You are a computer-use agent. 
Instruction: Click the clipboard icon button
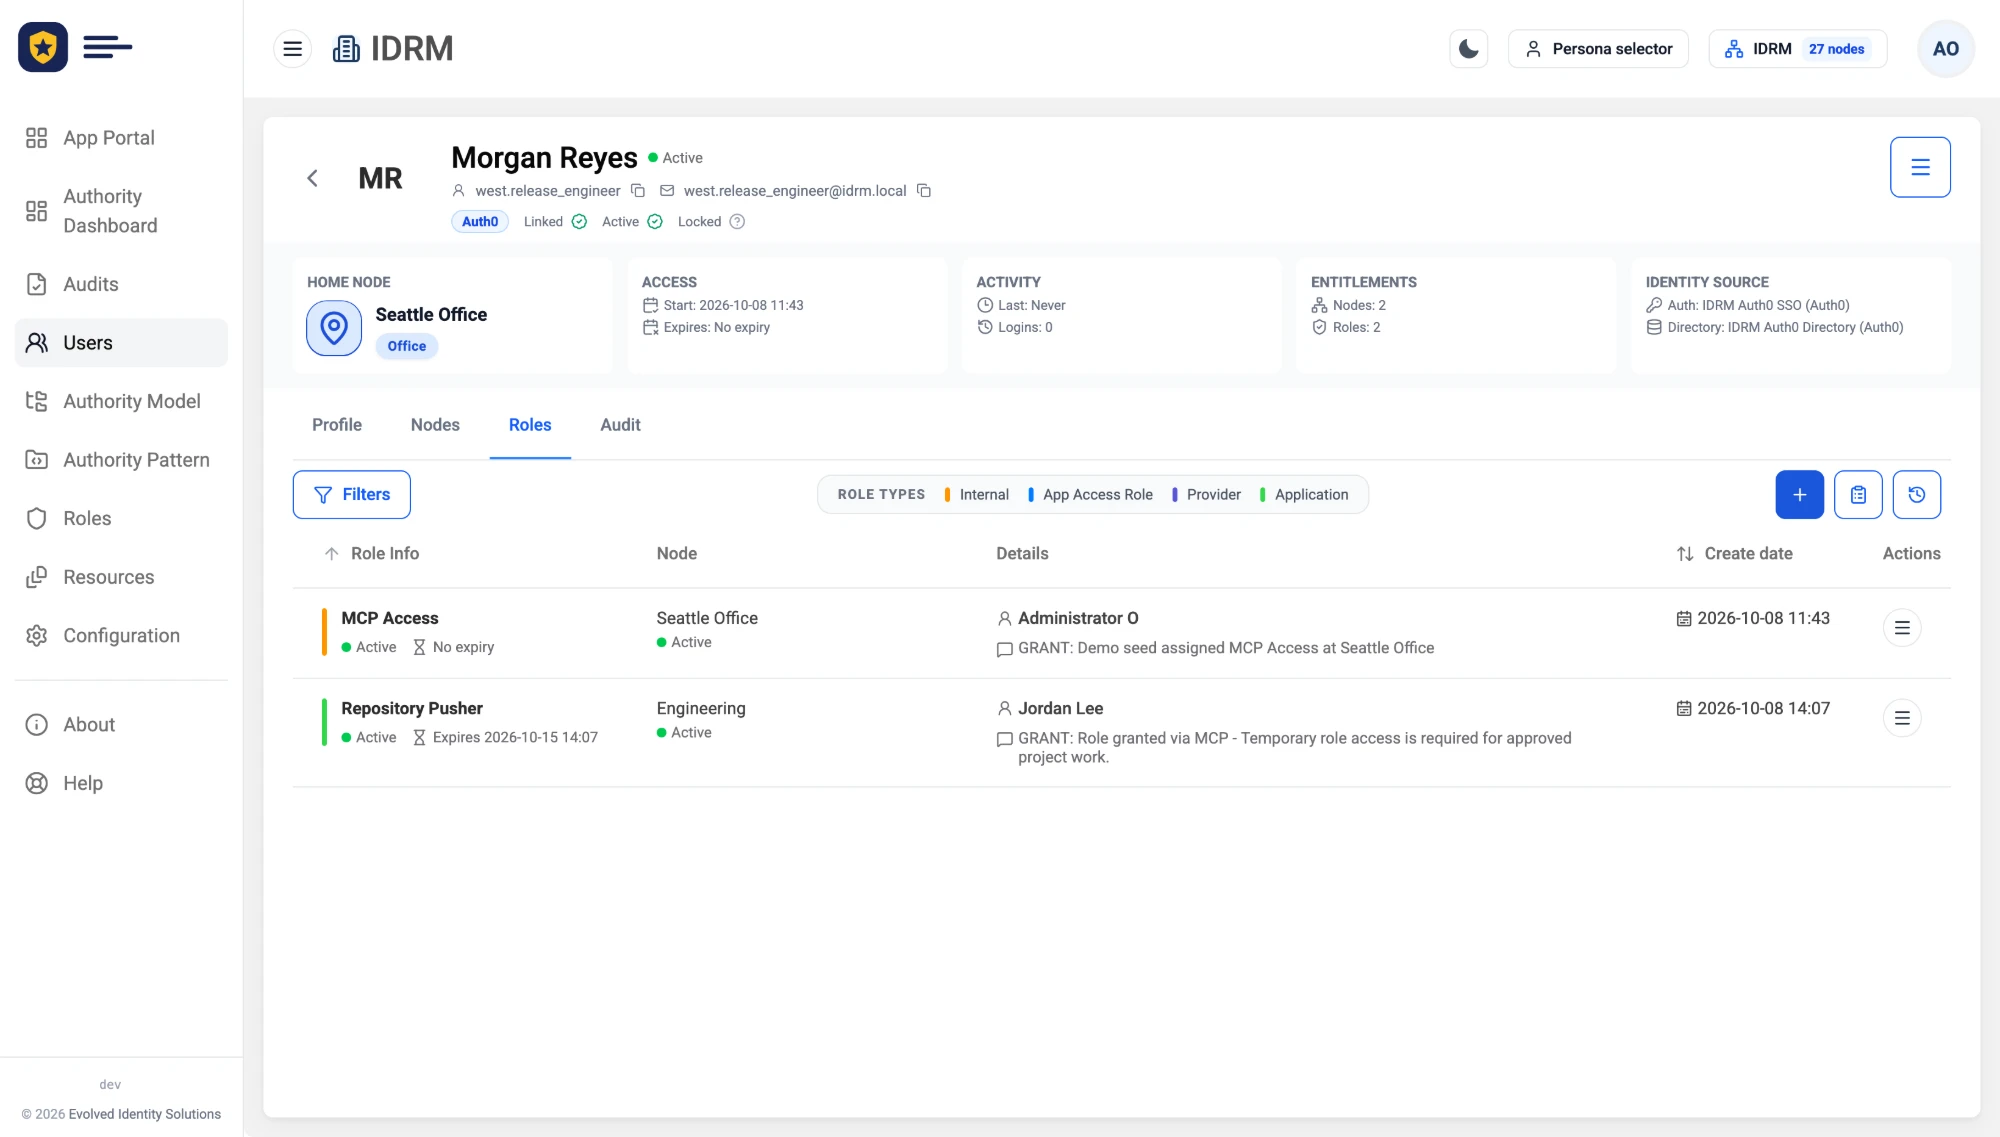[1858, 495]
